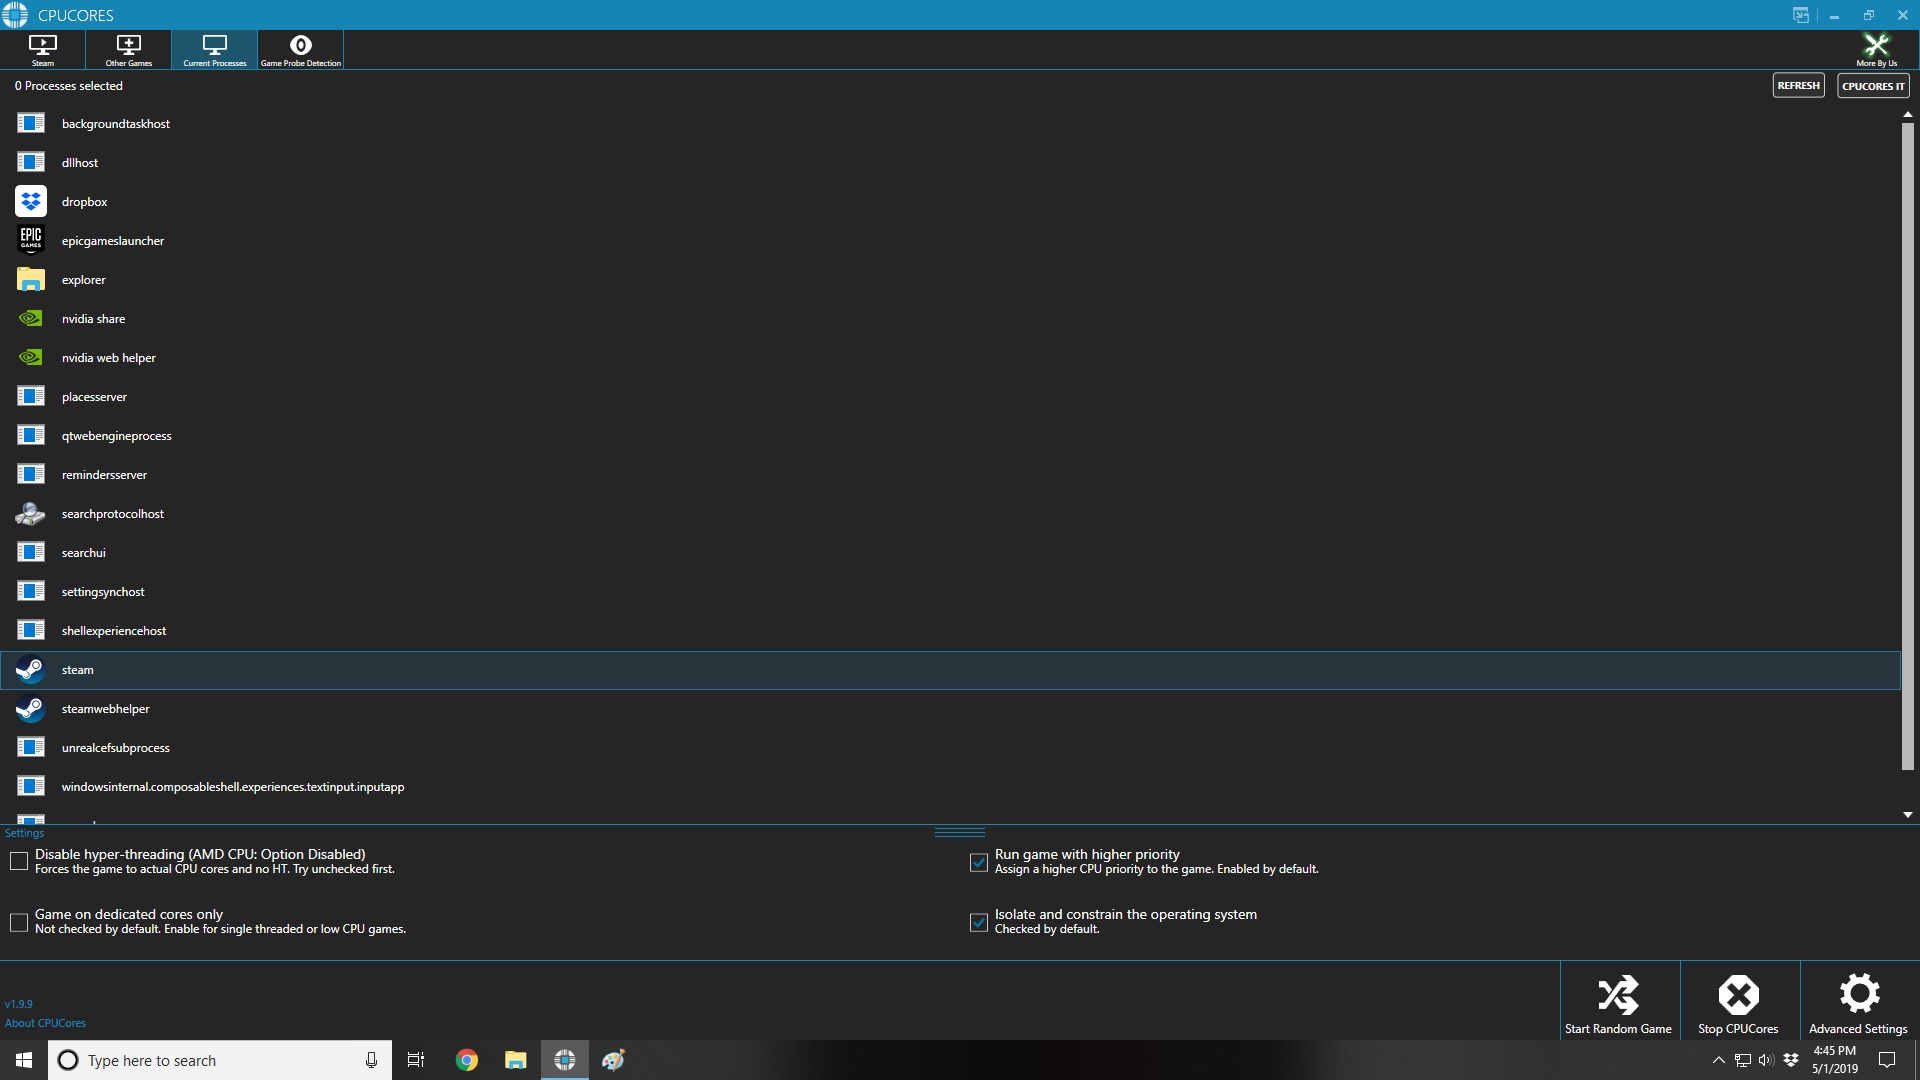Click the Steam tab icon
1920x1080 pixels.
coord(42,50)
